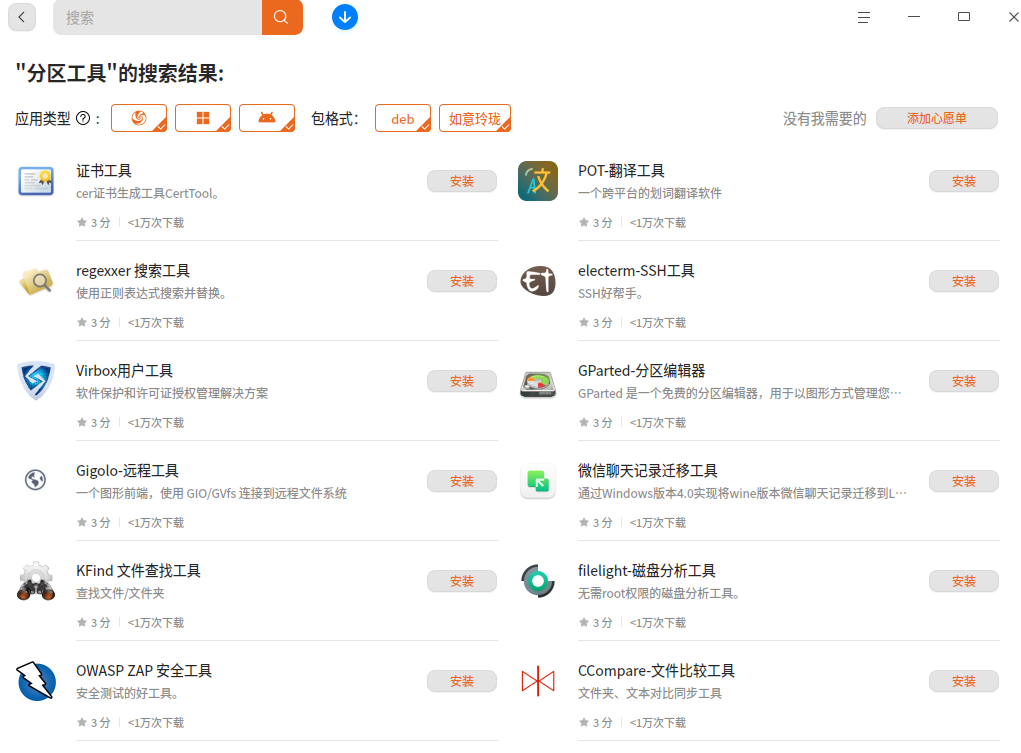Click the filelight disk analyzer icon

538,581
